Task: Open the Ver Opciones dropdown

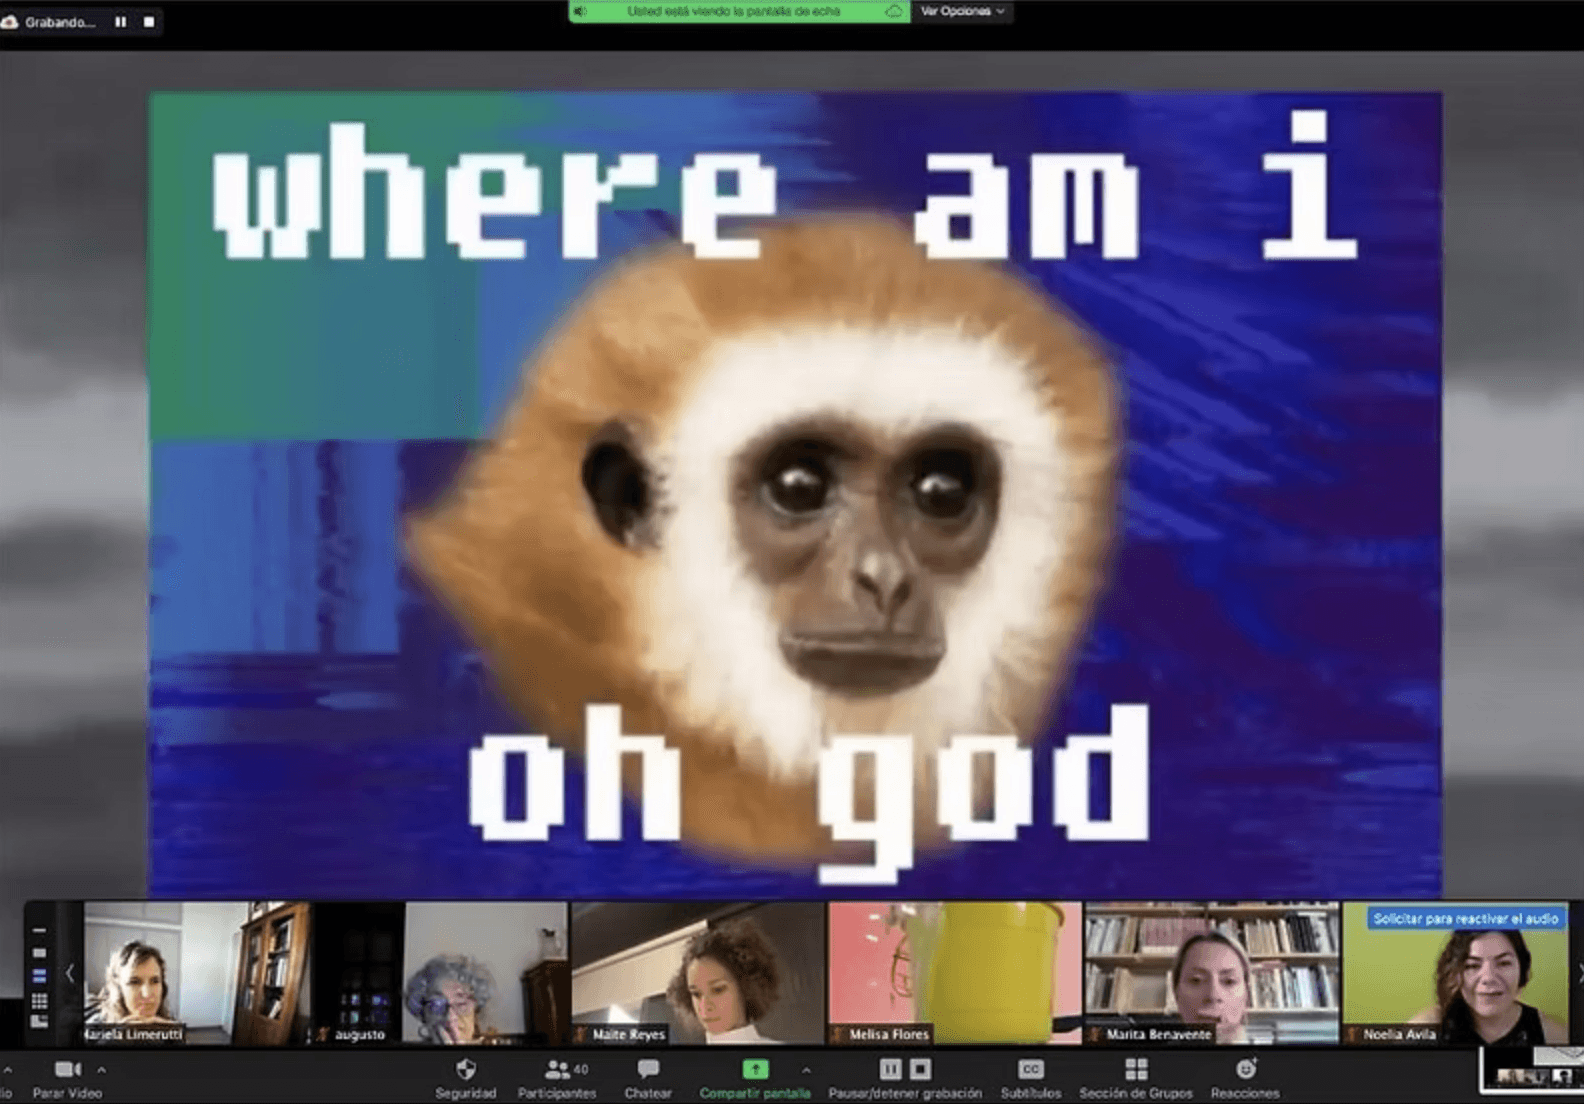Action: [962, 11]
